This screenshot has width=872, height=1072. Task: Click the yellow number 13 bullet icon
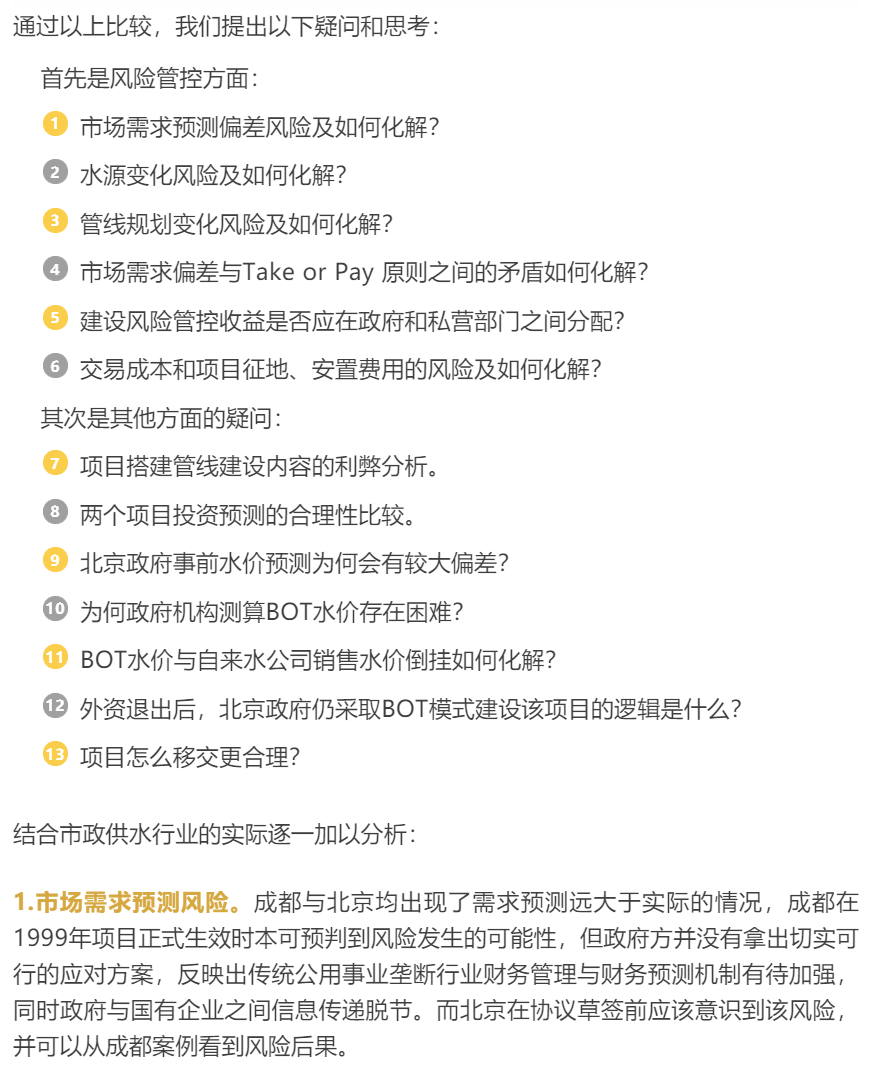click(x=55, y=754)
